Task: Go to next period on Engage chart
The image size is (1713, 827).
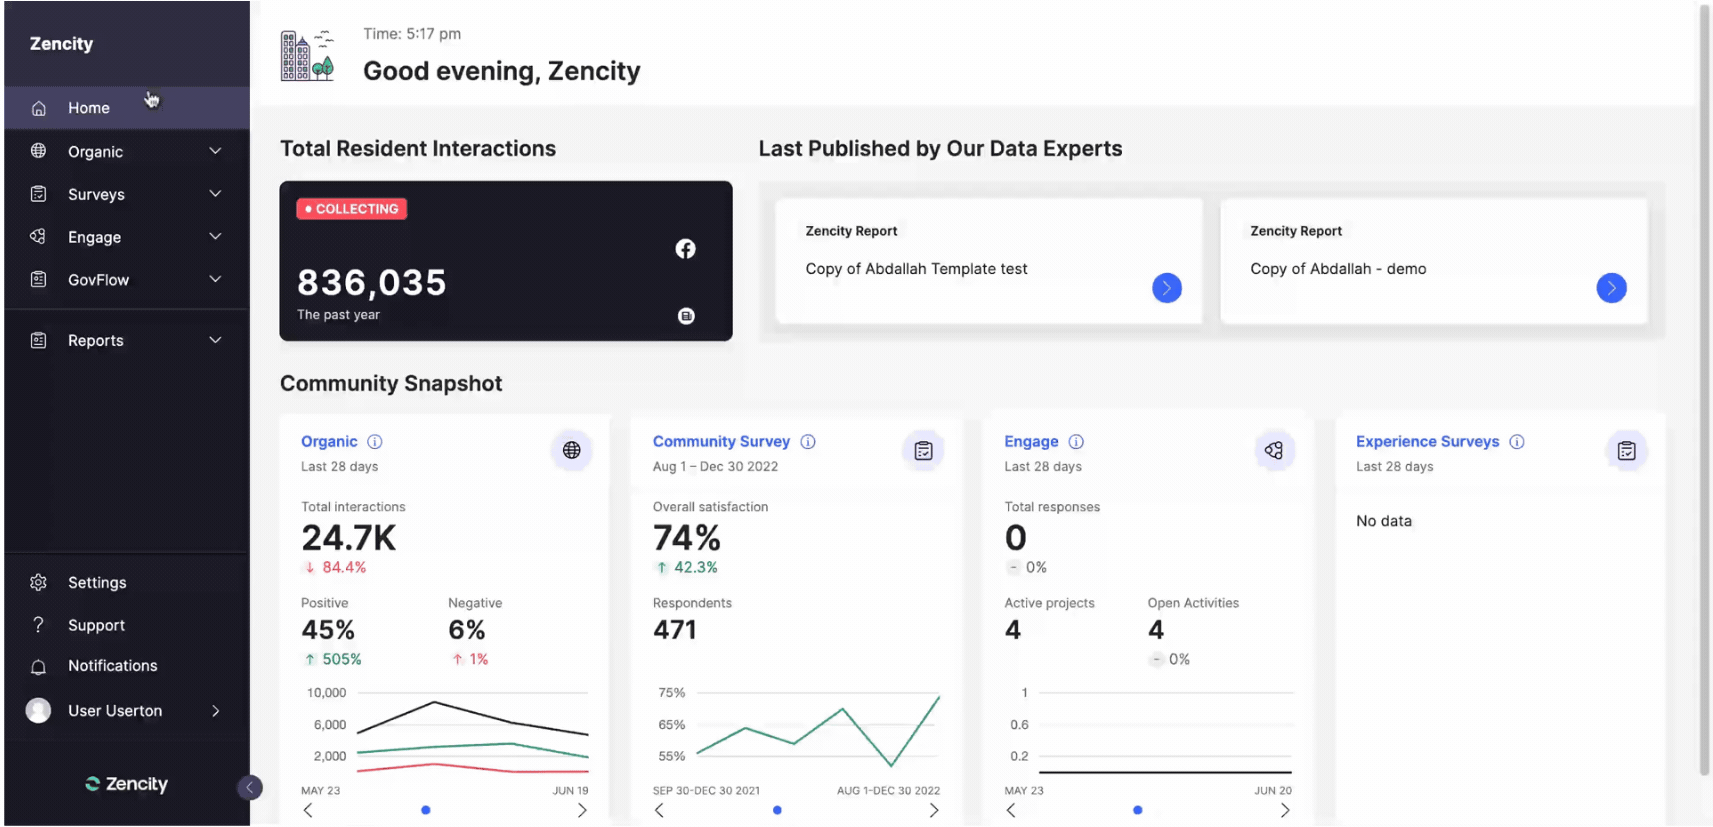Action: tap(1285, 810)
